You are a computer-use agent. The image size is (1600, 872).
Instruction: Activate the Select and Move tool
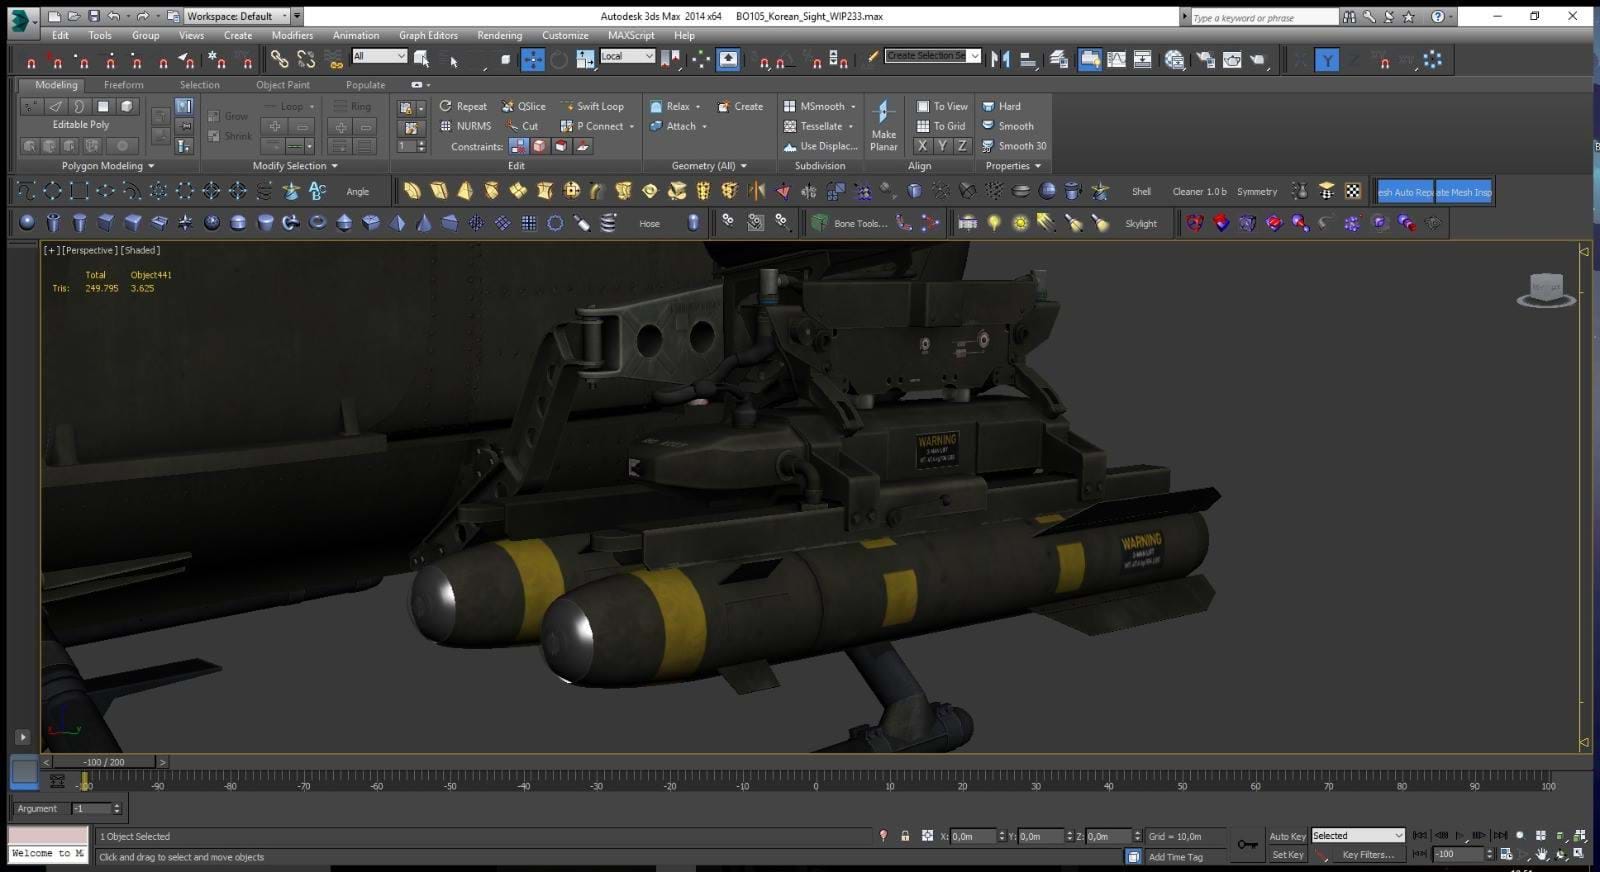tap(533, 59)
